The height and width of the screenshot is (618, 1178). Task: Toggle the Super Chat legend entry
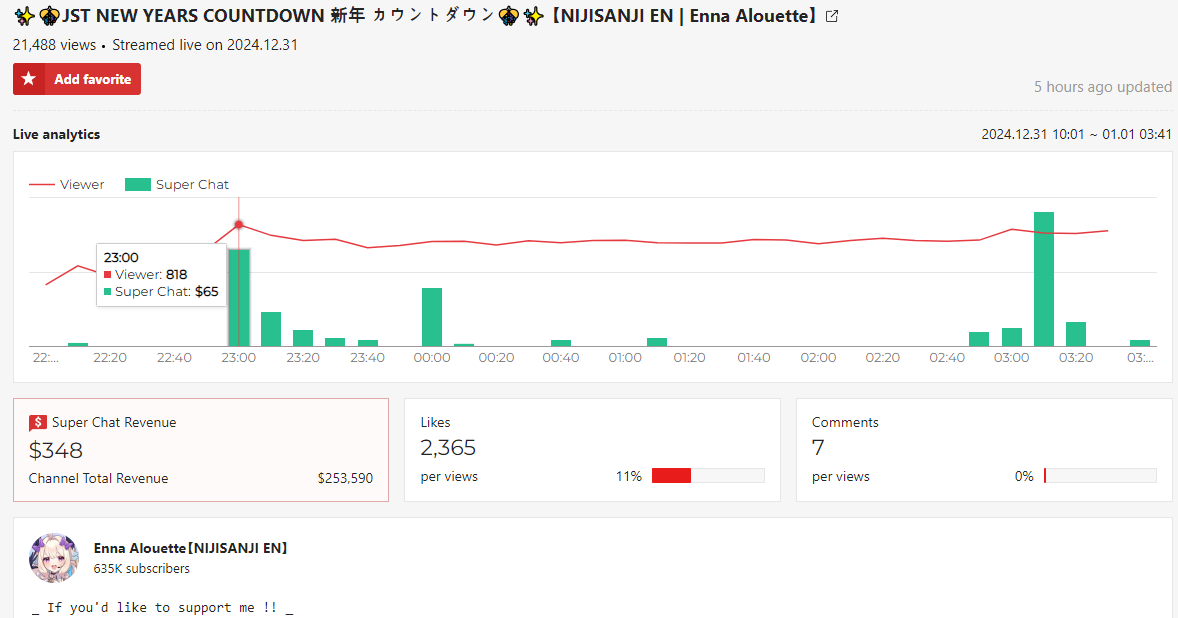177,185
